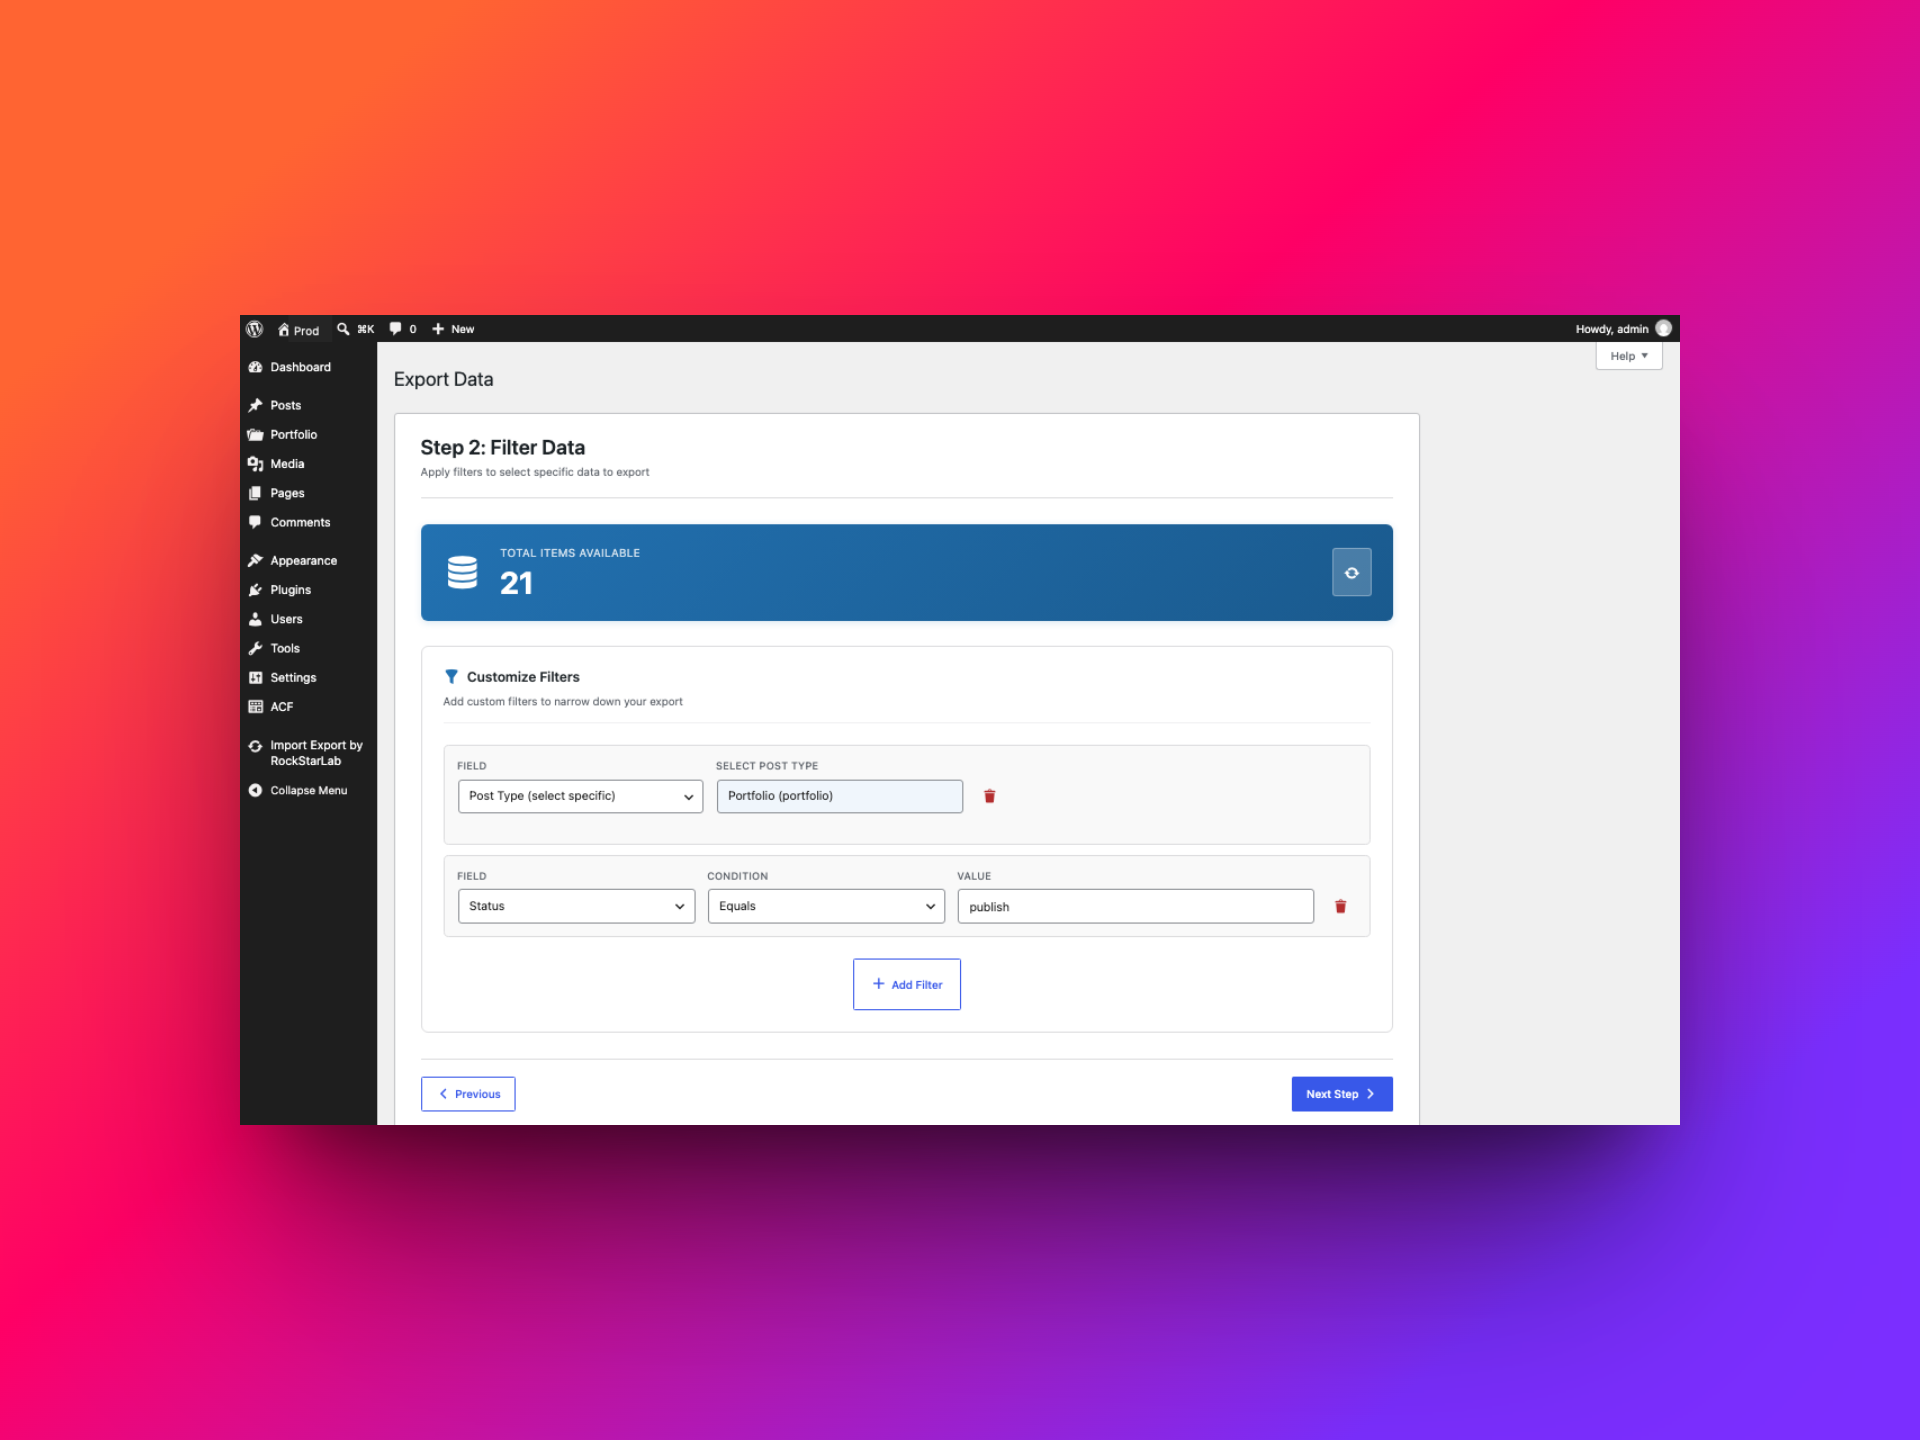Click the Customize Filters funnel icon
Image resolution: width=1920 pixels, height=1440 pixels.
pyautogui.click(x=451, y=677)
